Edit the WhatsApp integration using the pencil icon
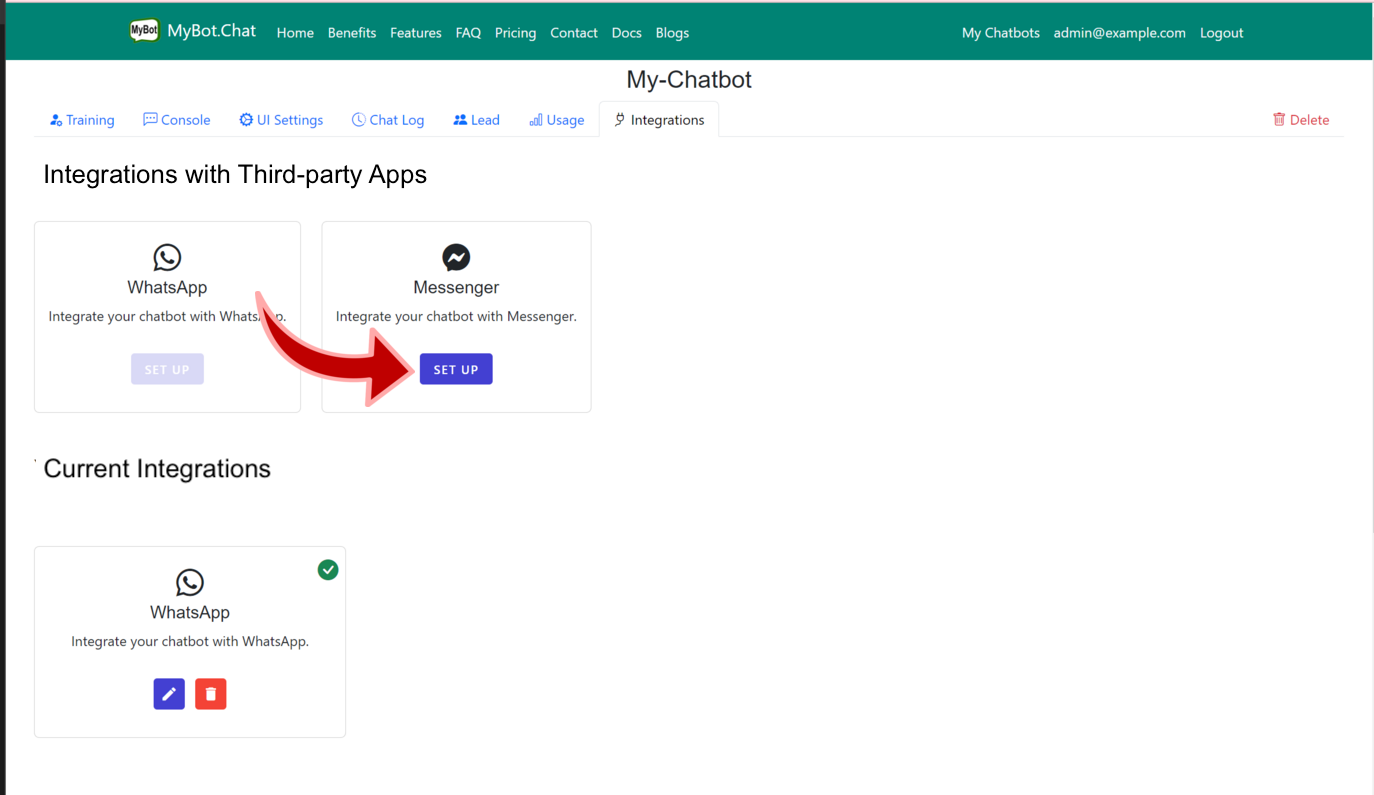The width and height of the screenshot is (1374, 795). [169, 693]
